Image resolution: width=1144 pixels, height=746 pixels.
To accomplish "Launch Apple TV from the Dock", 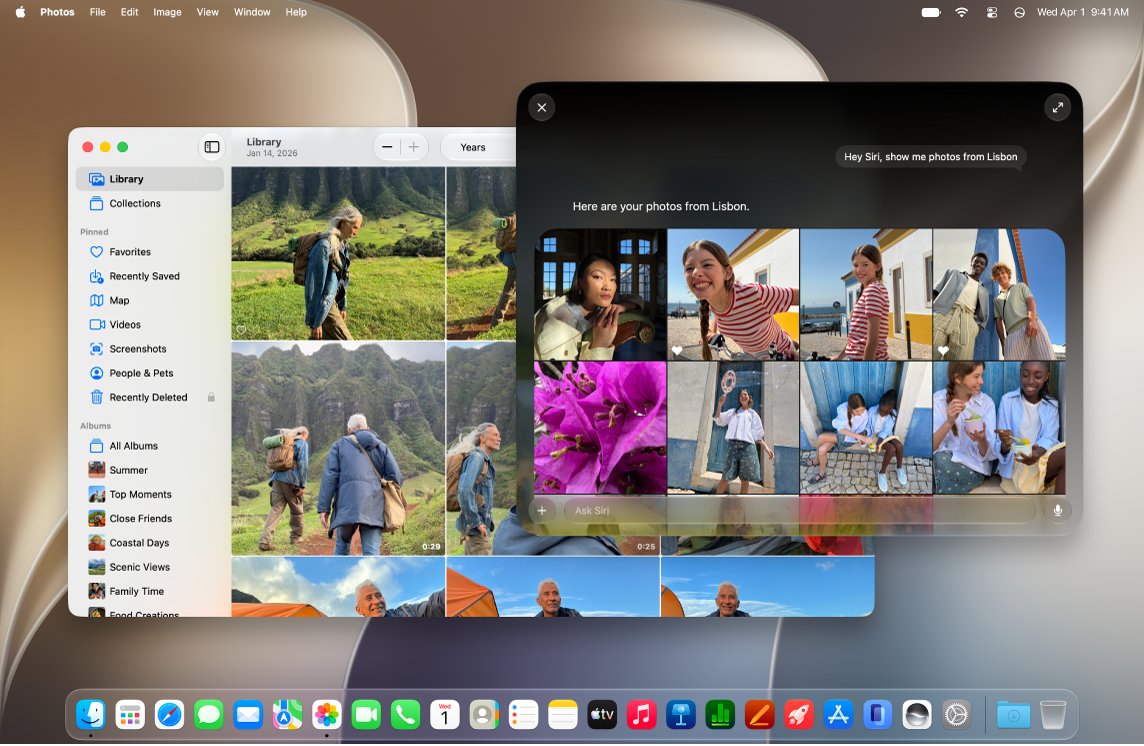I will (x=602, y=715).
